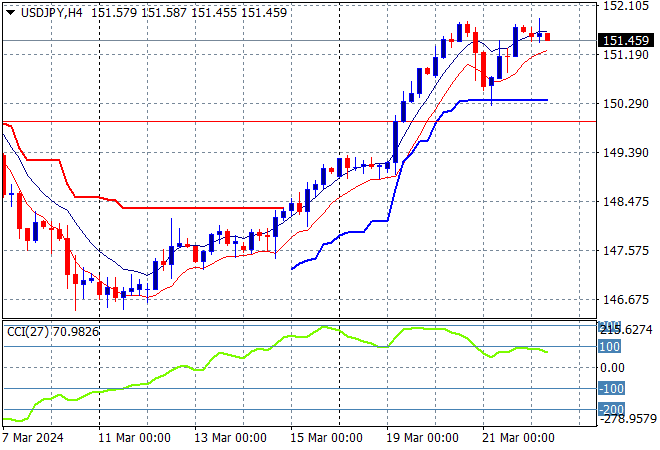Select the 149.390 price scale value
Image resolution: width=660 pixels, height=450 pixels.
click(626, 152)
